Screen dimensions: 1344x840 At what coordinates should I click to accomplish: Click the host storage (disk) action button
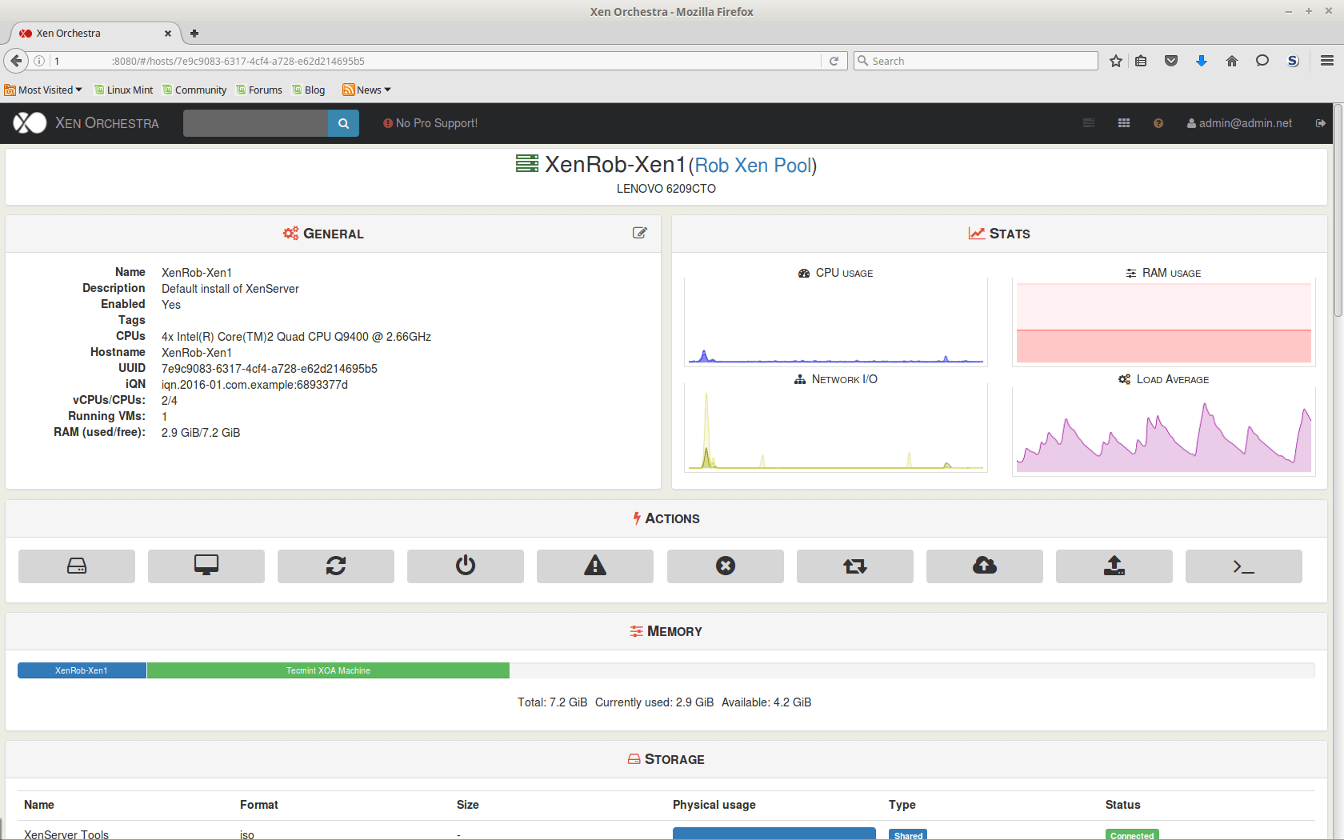[77, 566]
